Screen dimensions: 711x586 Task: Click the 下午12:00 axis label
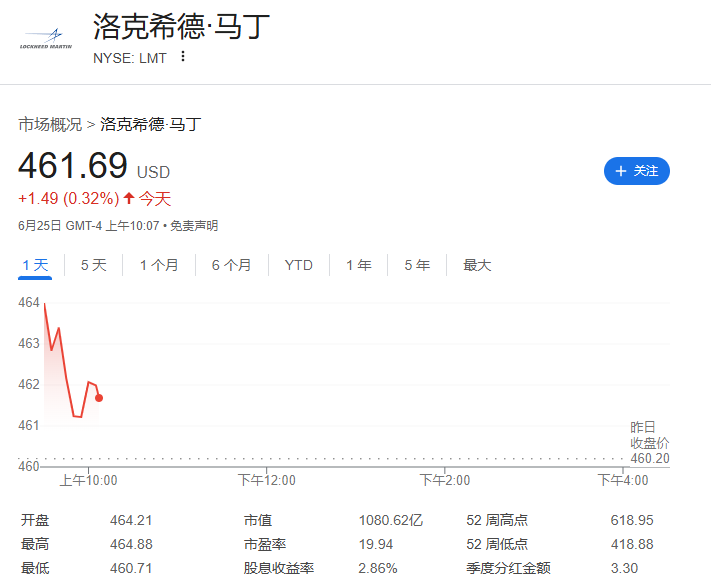click(x=267, y=480)
